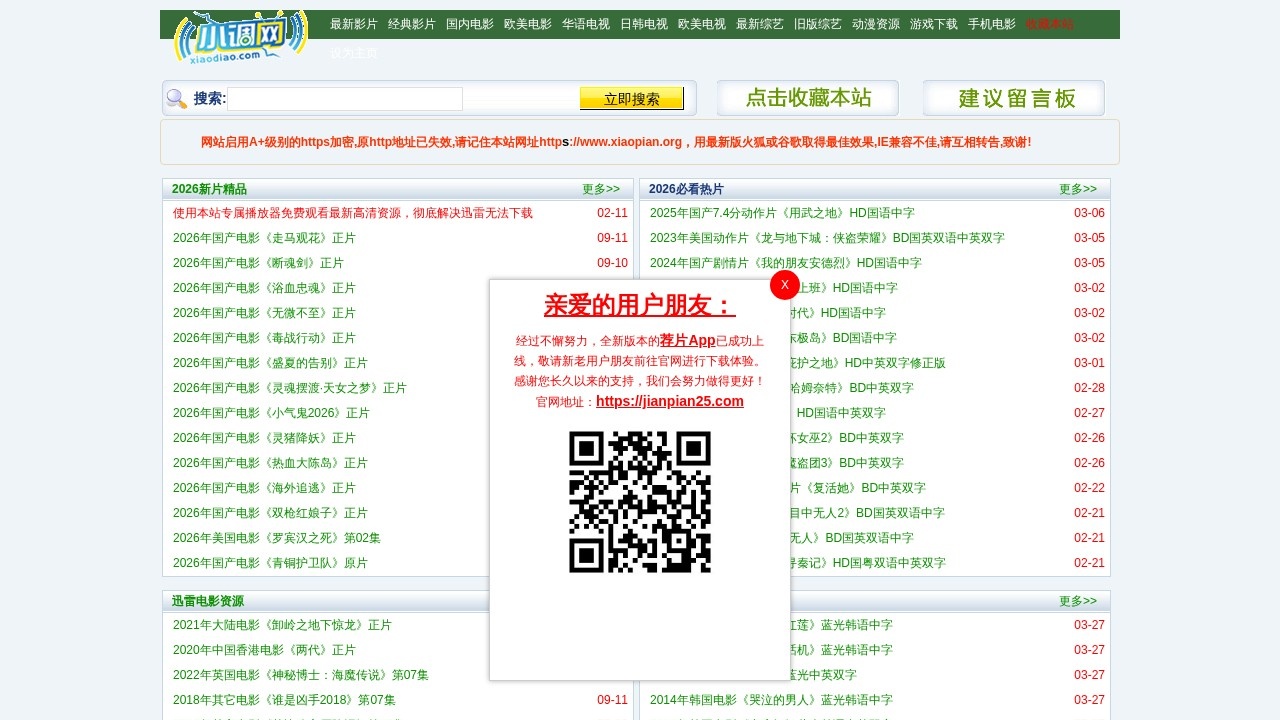1280x720 pixels.
Task: Open 2021年大陆电影《卸岭之地下惊龙》正片
Action: tap(282, 625)
